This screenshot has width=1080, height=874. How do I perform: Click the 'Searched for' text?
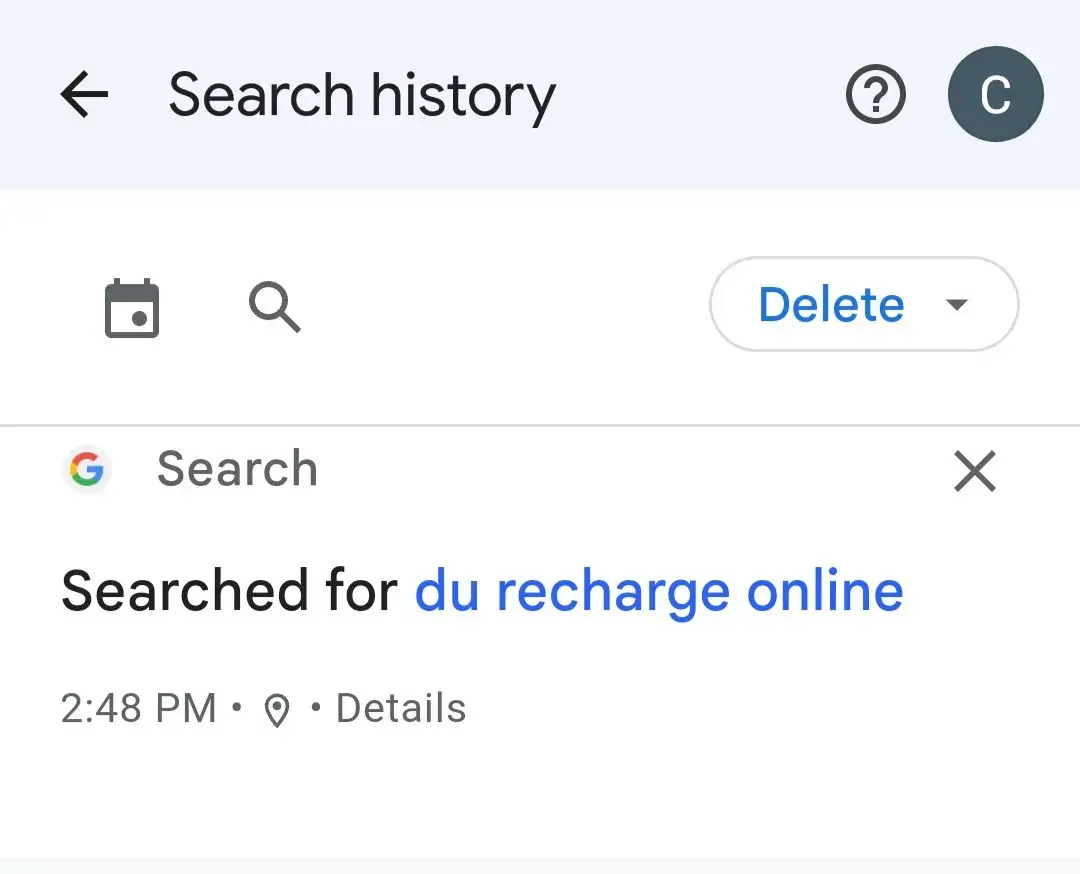229,591
